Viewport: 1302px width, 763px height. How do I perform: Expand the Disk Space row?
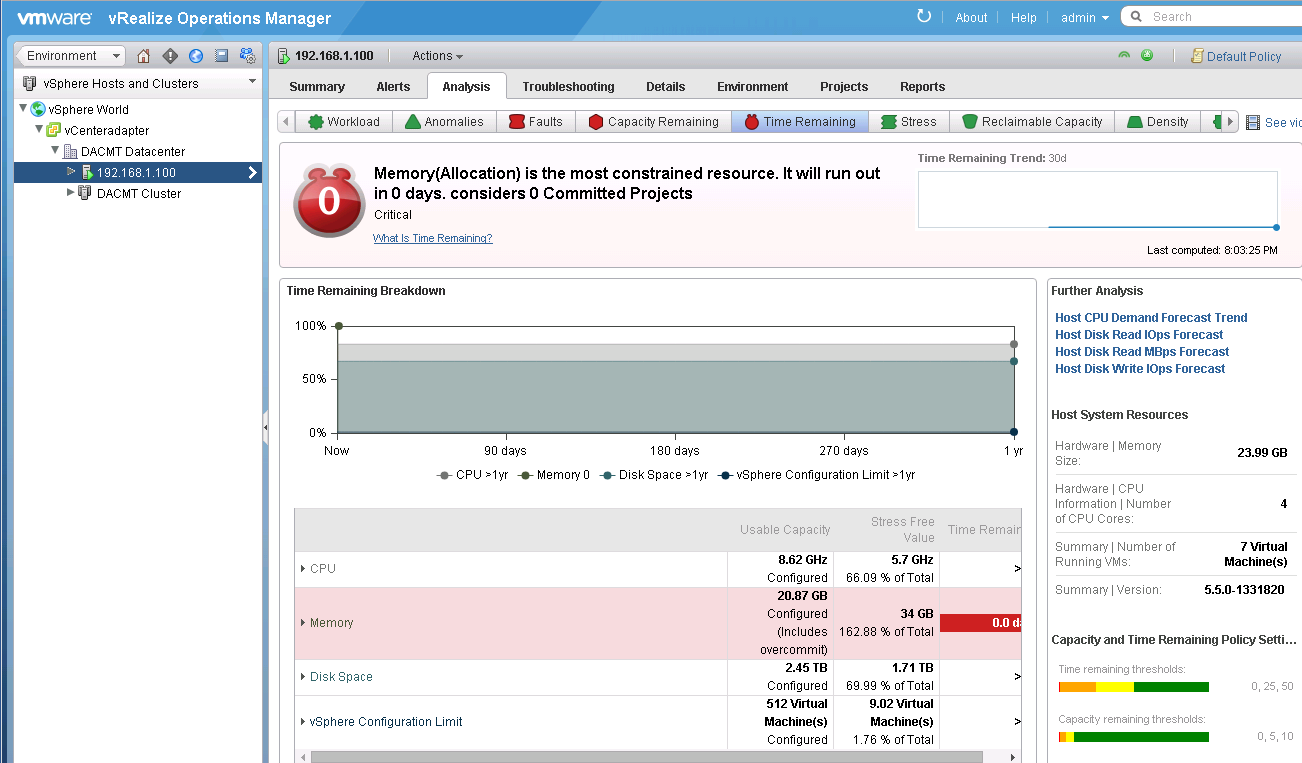(x=303, y=676)
